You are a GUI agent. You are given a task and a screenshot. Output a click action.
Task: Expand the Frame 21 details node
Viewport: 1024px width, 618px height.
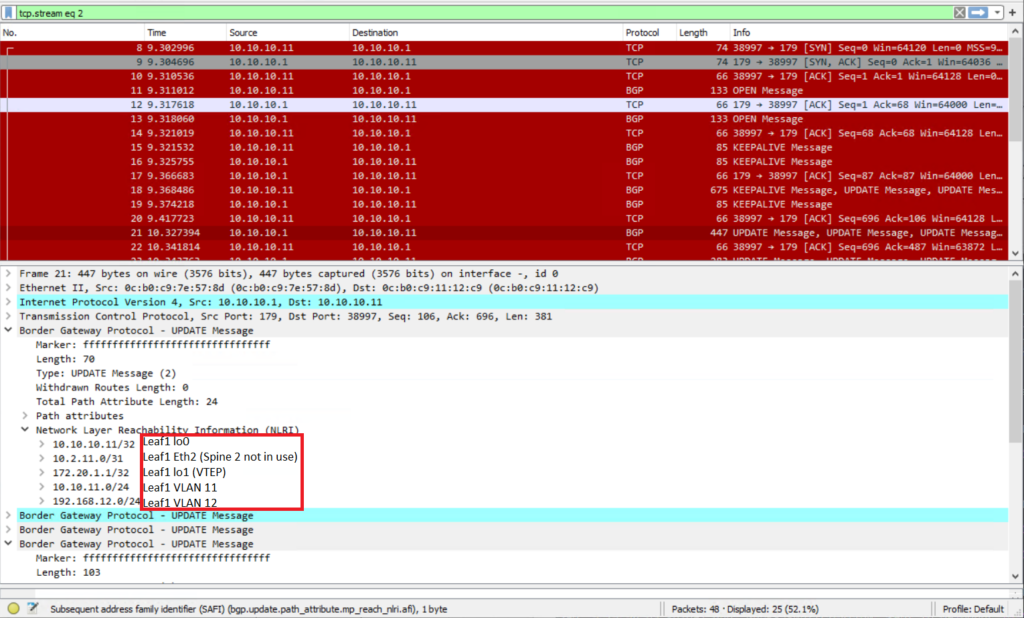[7, 273]
